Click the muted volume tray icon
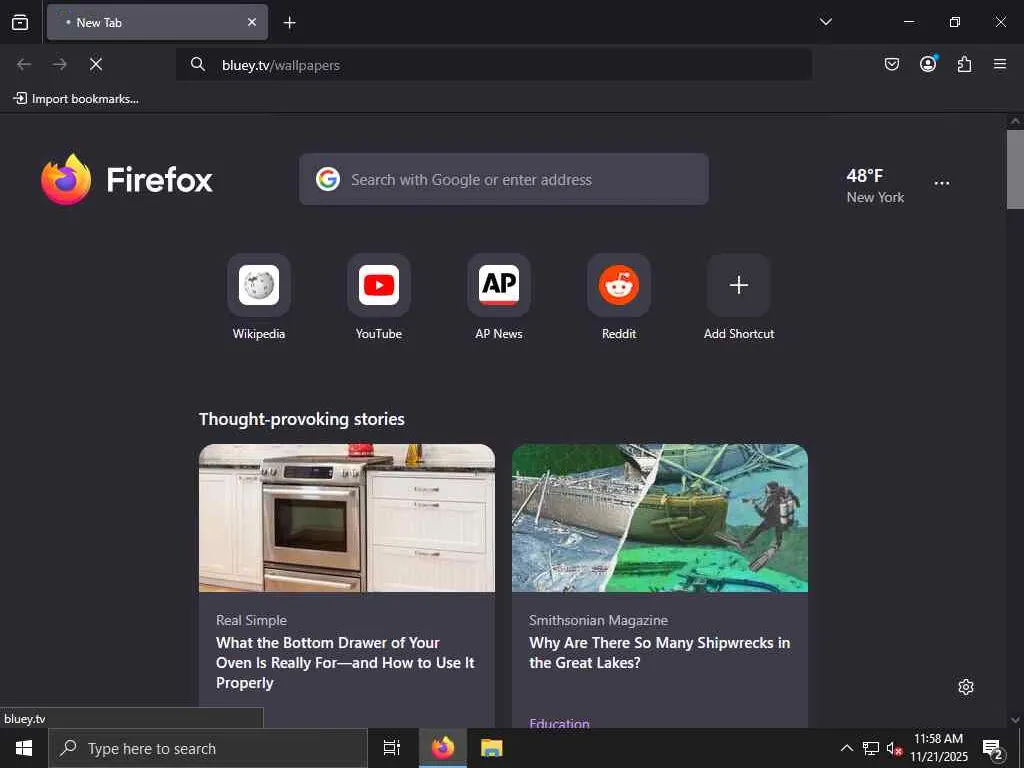This screenshot has width=1024, height=768. tap(894, 748)
